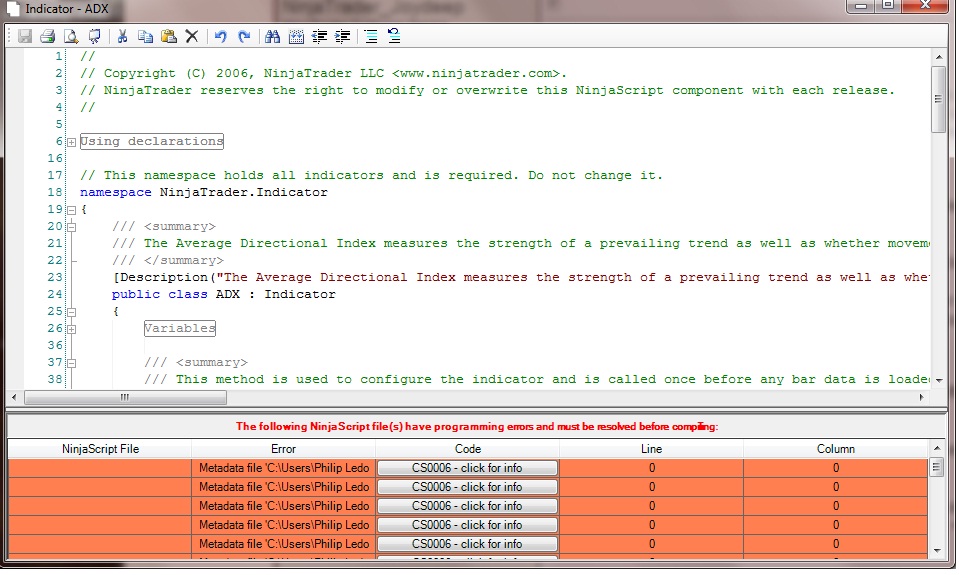Click the horizontal scroll right arrow
Image resolution: width=959 pixels, height=575 pixels.
921,398
